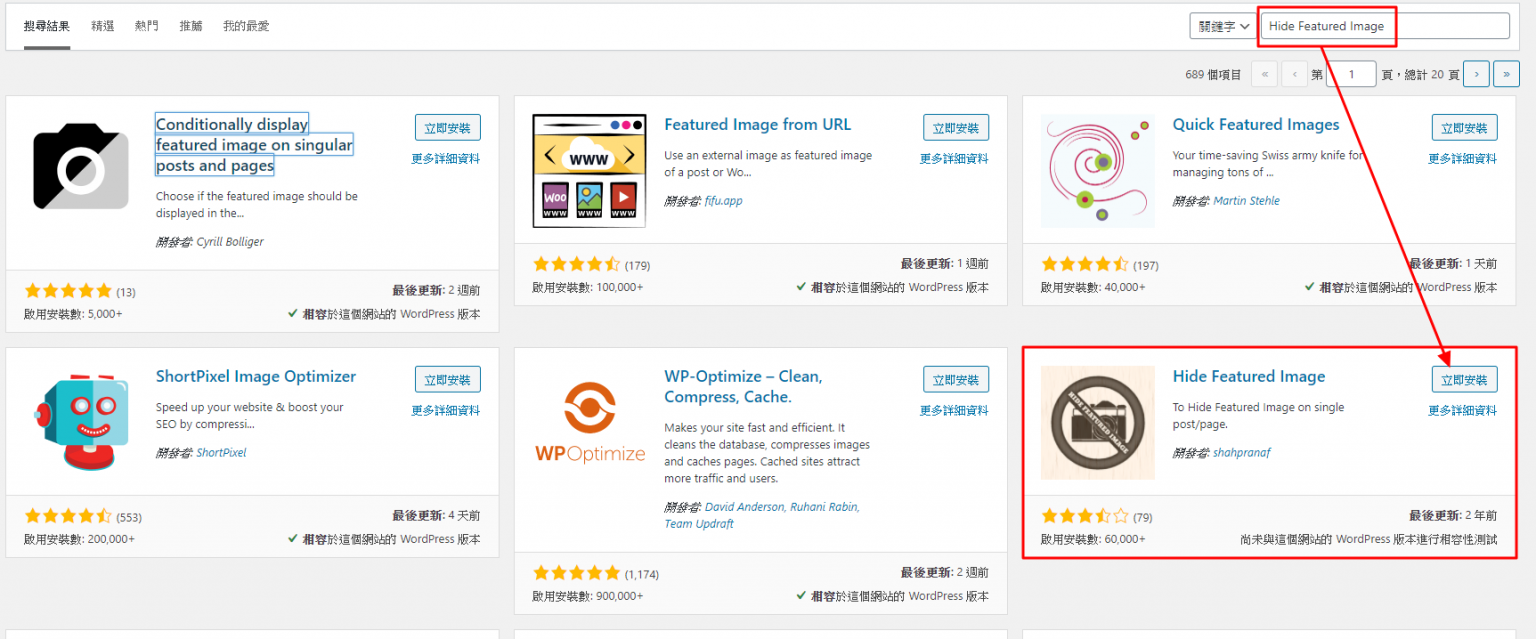Click the Hide Featured Image plugin icon
The image size is (1536, 639).
[1090, 422]
